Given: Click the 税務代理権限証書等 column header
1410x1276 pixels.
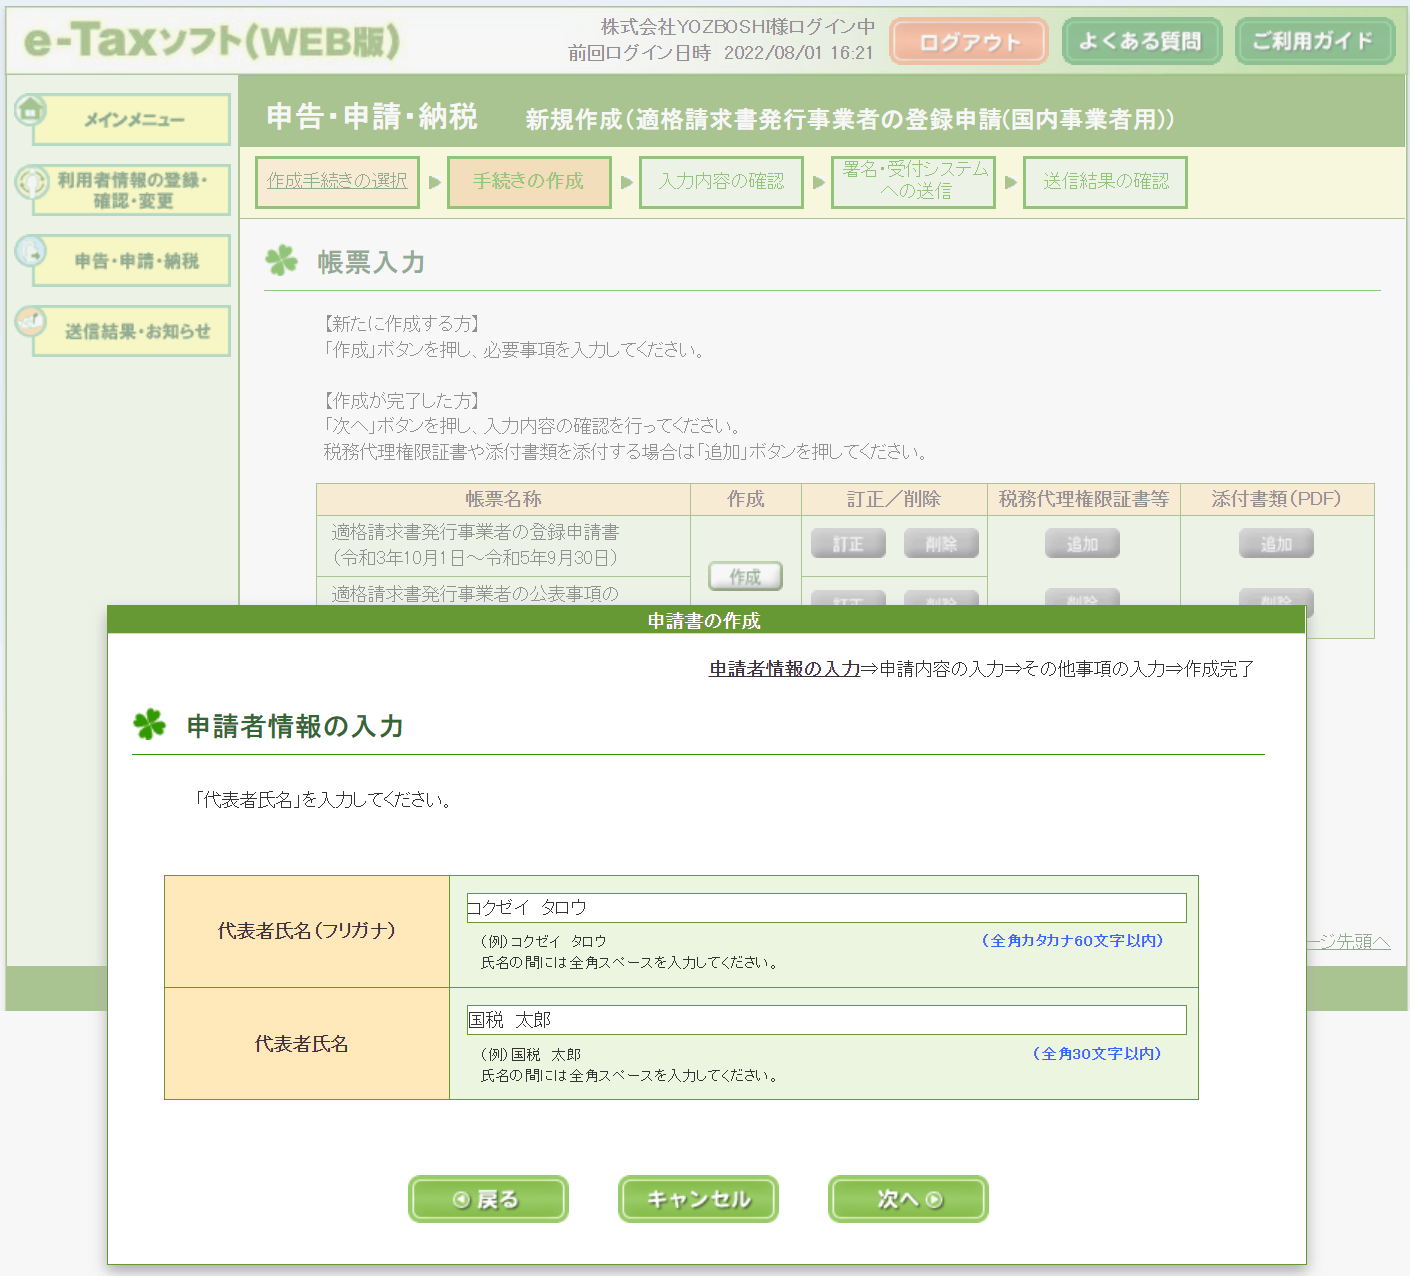Looking at the screenshot, I should [1084, 499].
